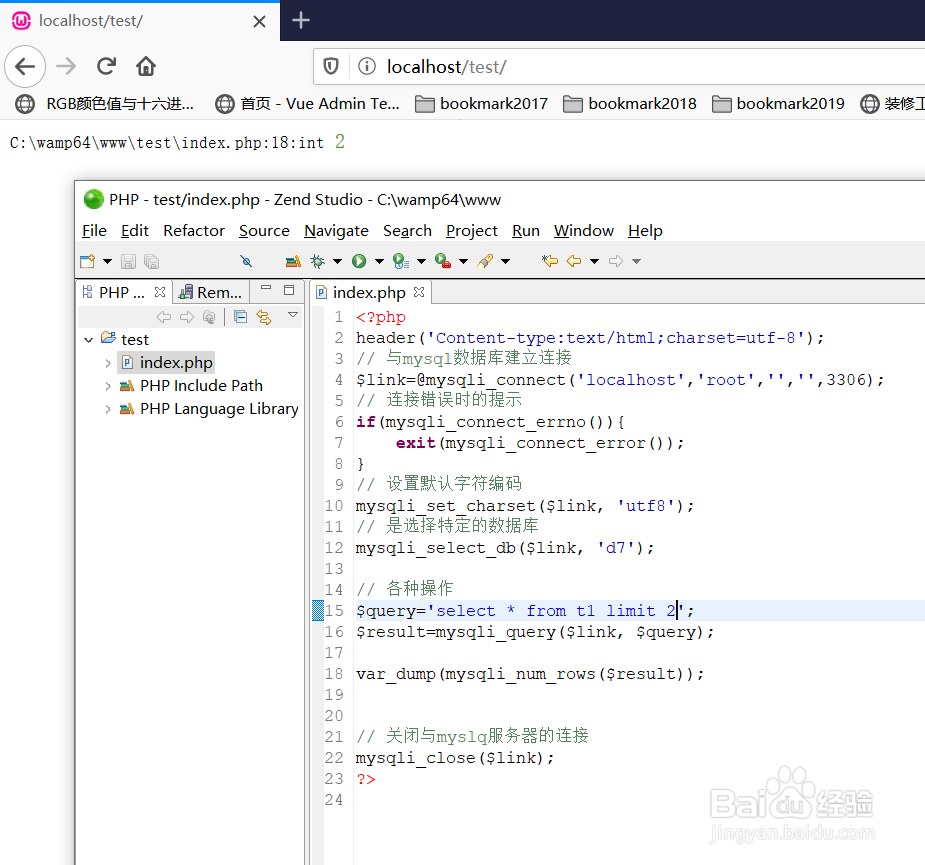Viewport: 925px width, 865px height.
Task: Open the File menu
Action: (x=94, y=231)
